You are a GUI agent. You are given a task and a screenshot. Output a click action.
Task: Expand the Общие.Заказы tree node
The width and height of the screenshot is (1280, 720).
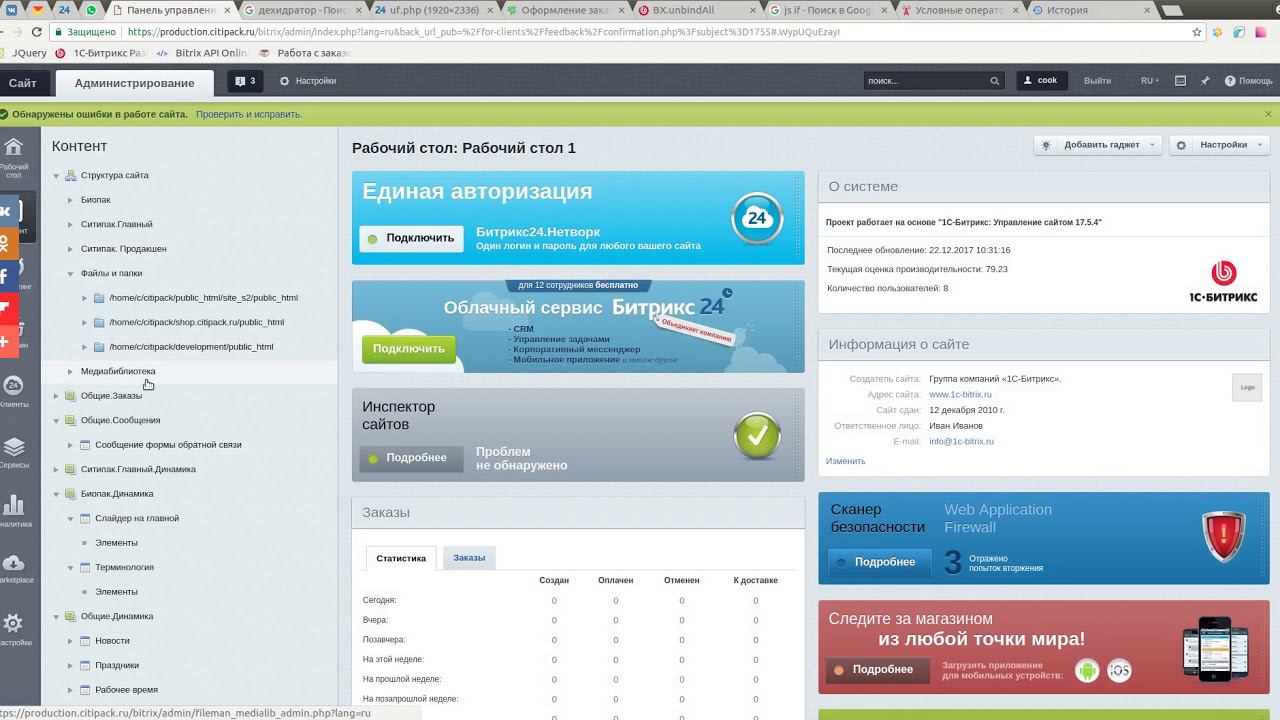pos(57,396)
